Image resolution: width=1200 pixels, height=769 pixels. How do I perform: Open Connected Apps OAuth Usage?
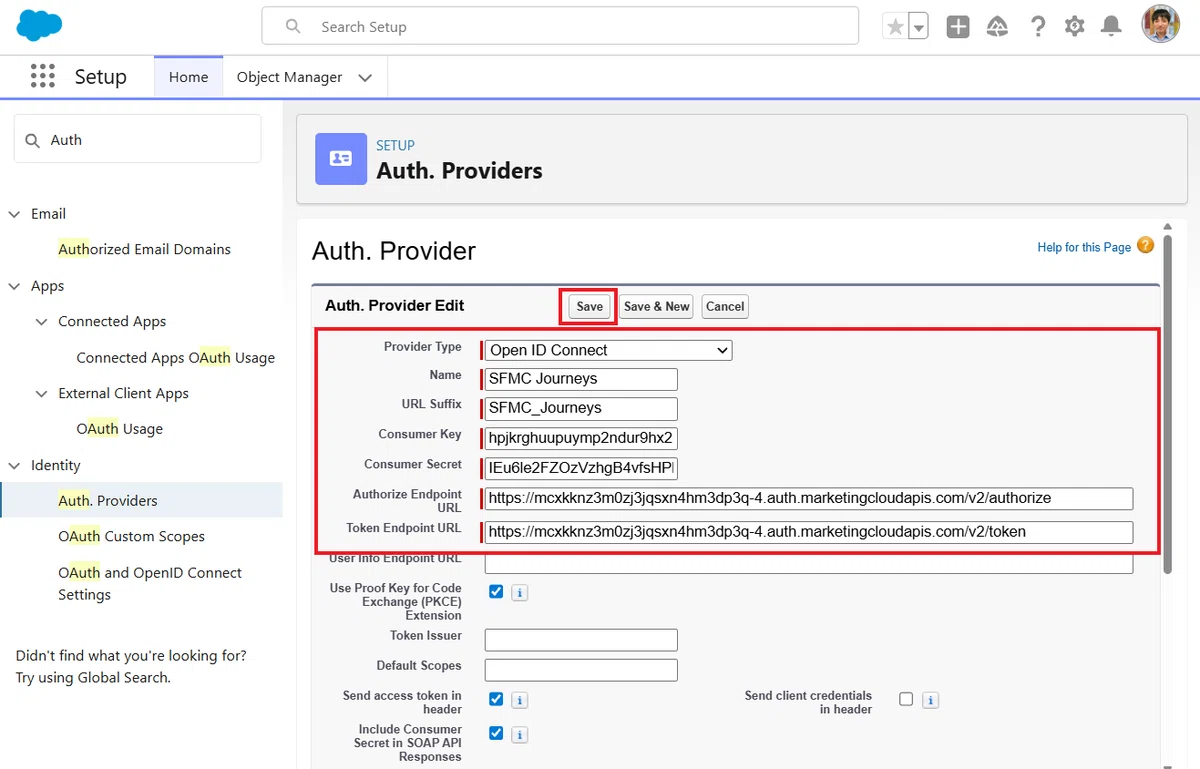[175, 357]
